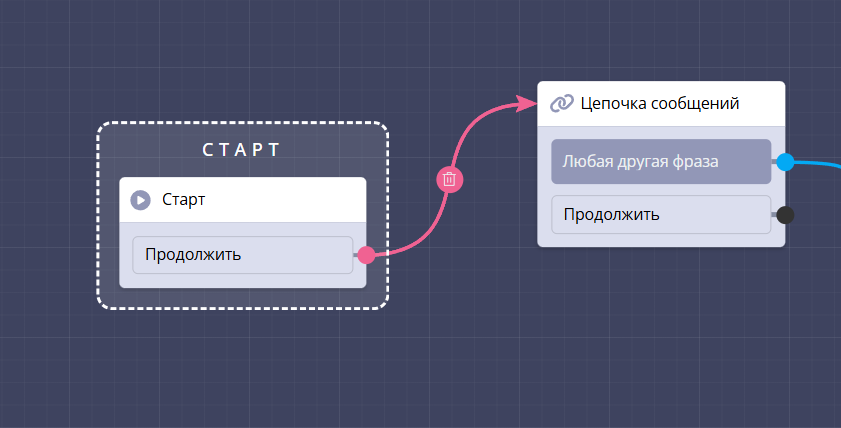The width and height of the screenshot is (841, 428).
Task: Select the blue output dot of Любая другая фраза
Action: (x=785, y=162)
